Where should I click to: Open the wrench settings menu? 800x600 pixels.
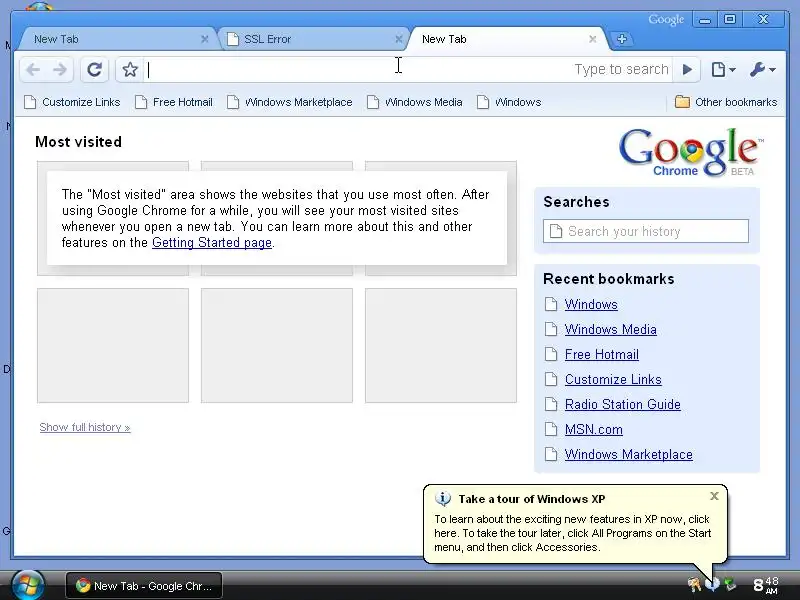click(763, 69)
